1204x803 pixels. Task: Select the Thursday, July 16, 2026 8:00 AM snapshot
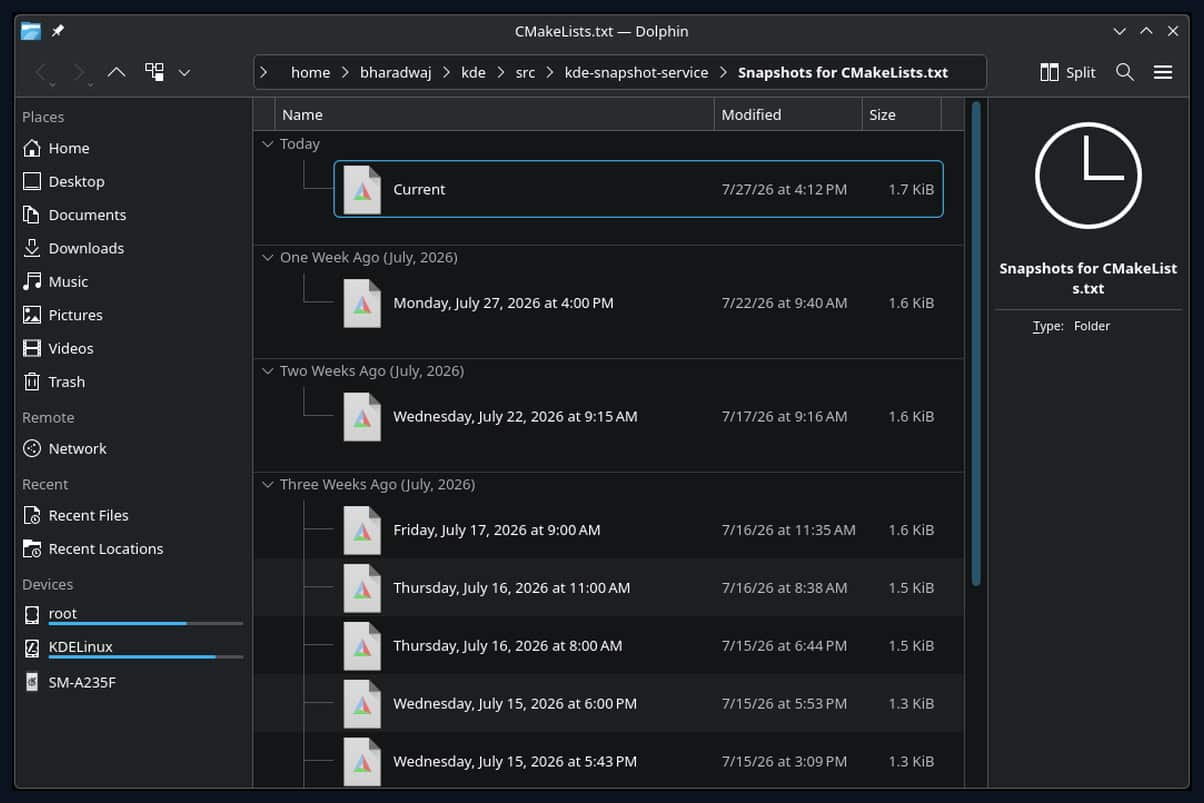click(638, 646)
